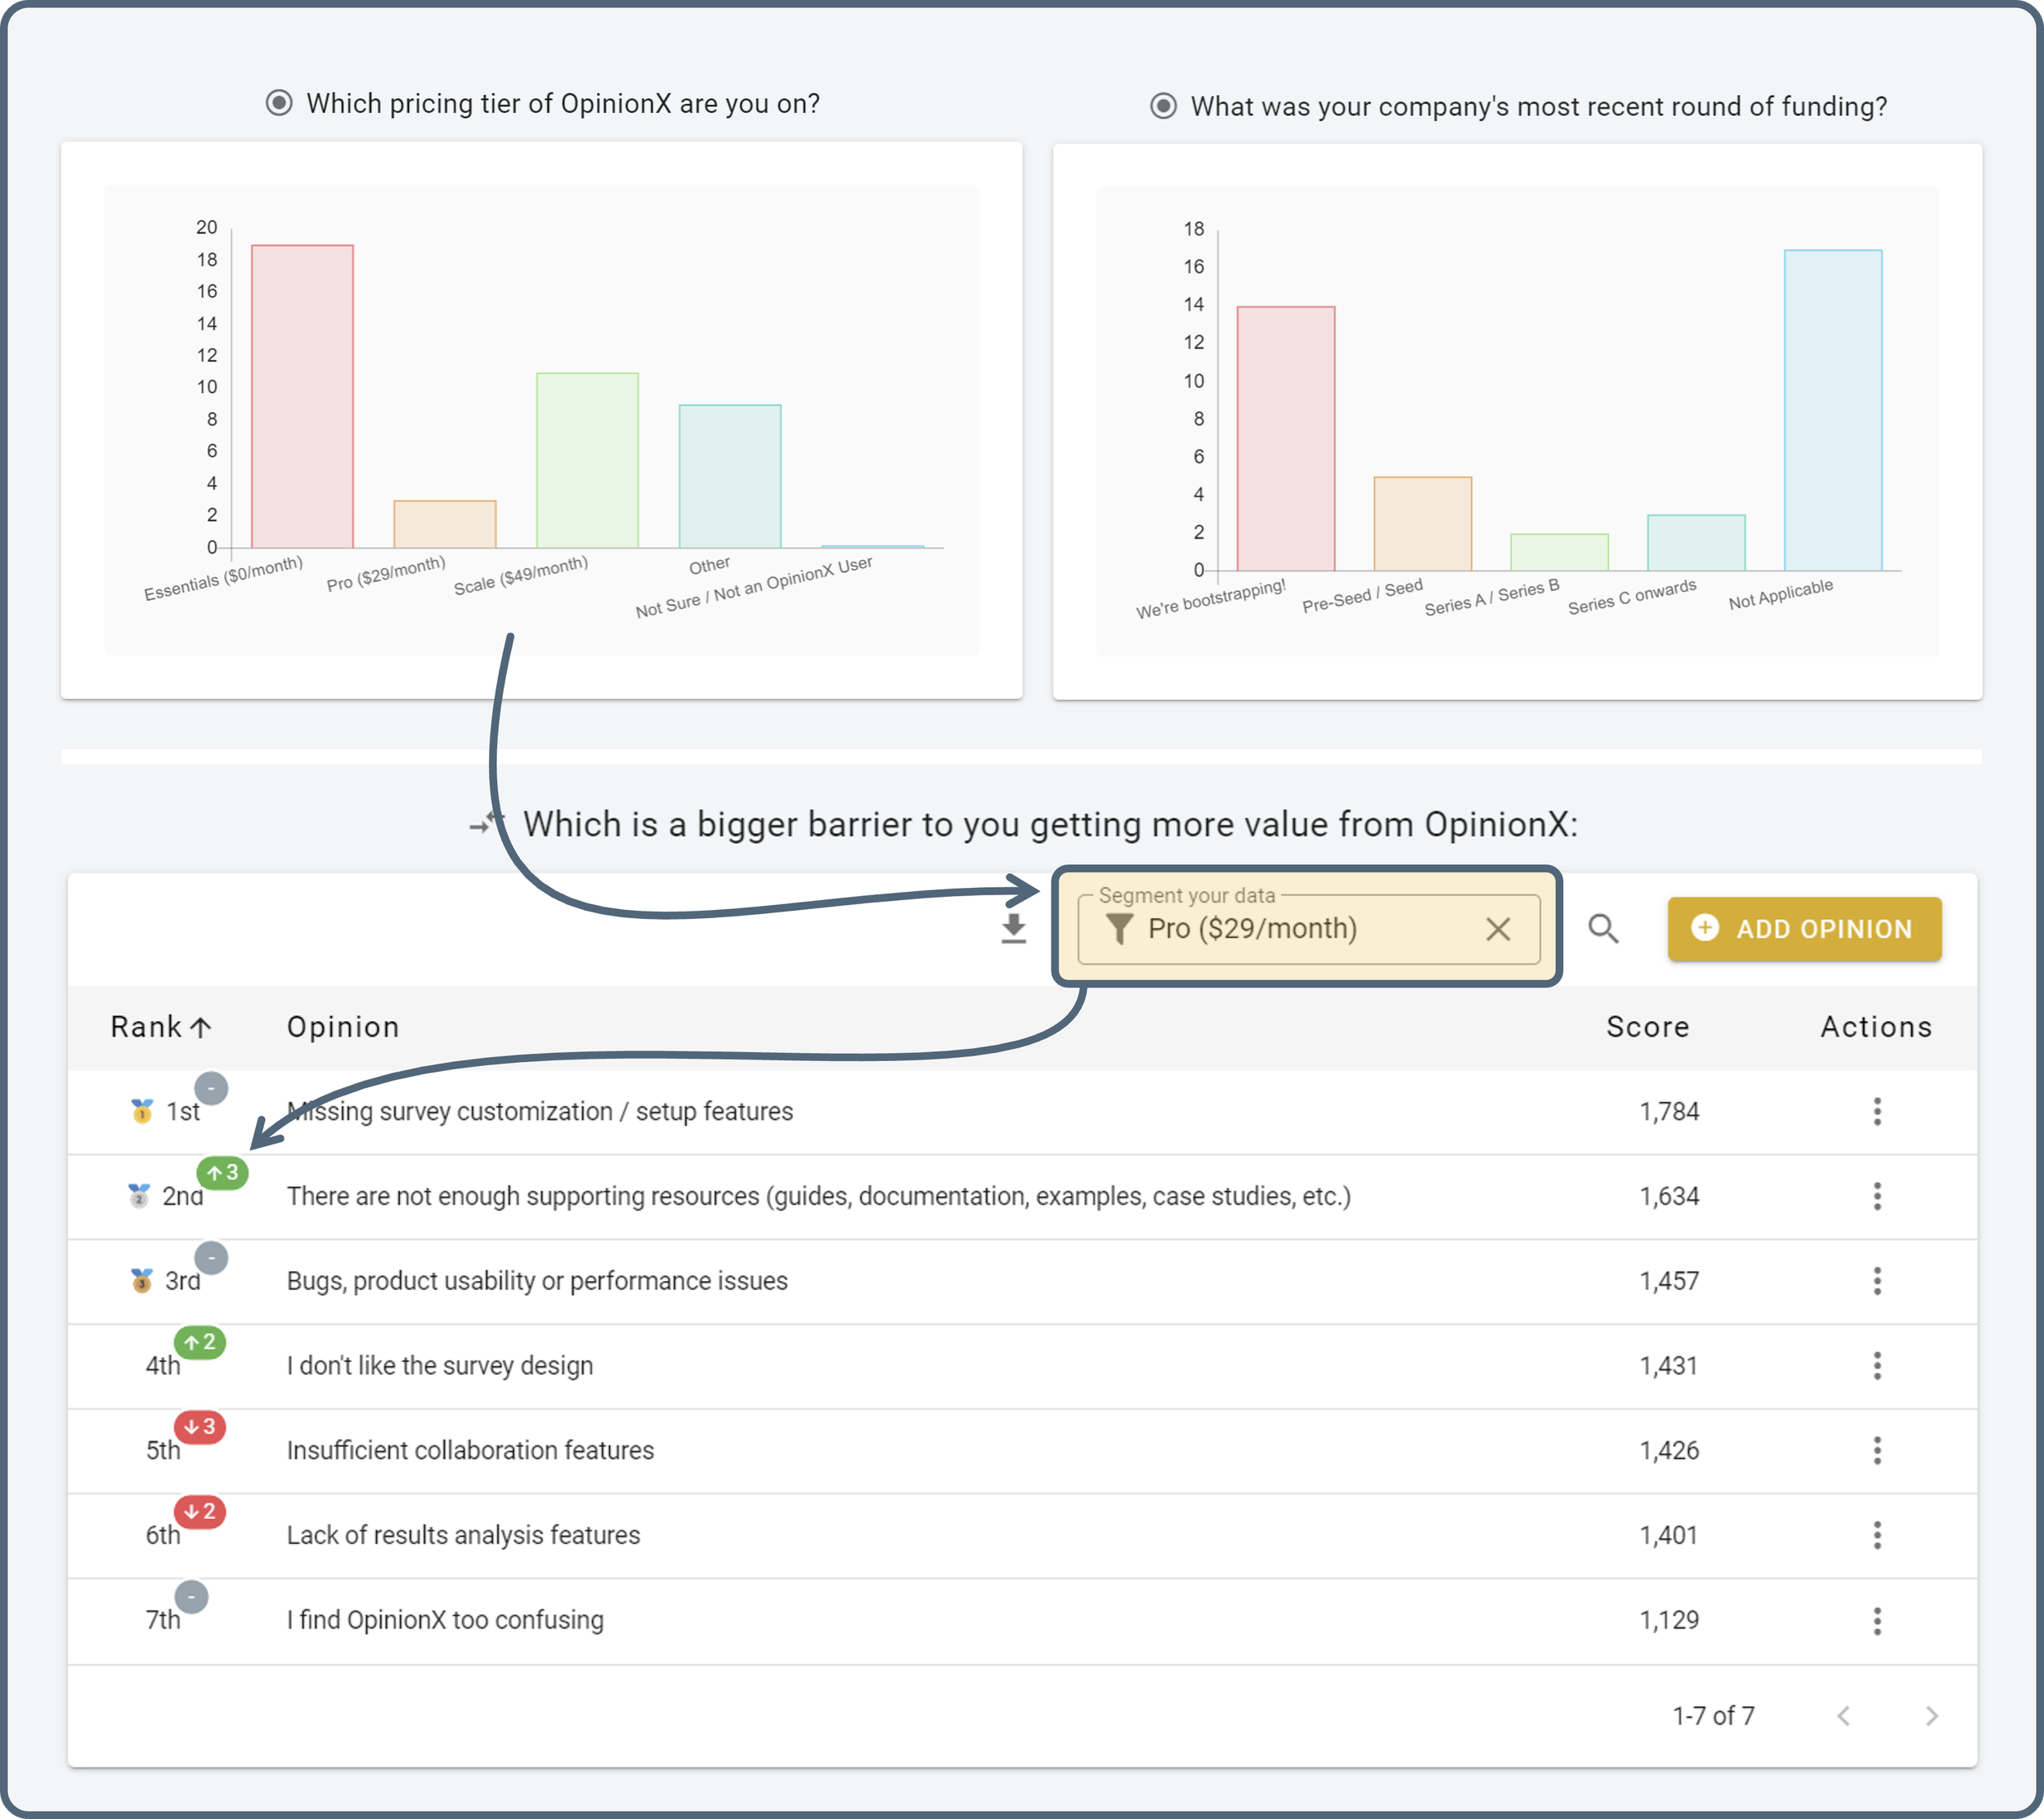Select 'Insufficient collaboration features' opinion text
The image size is (2044, 1819).
coord(470,1450)
